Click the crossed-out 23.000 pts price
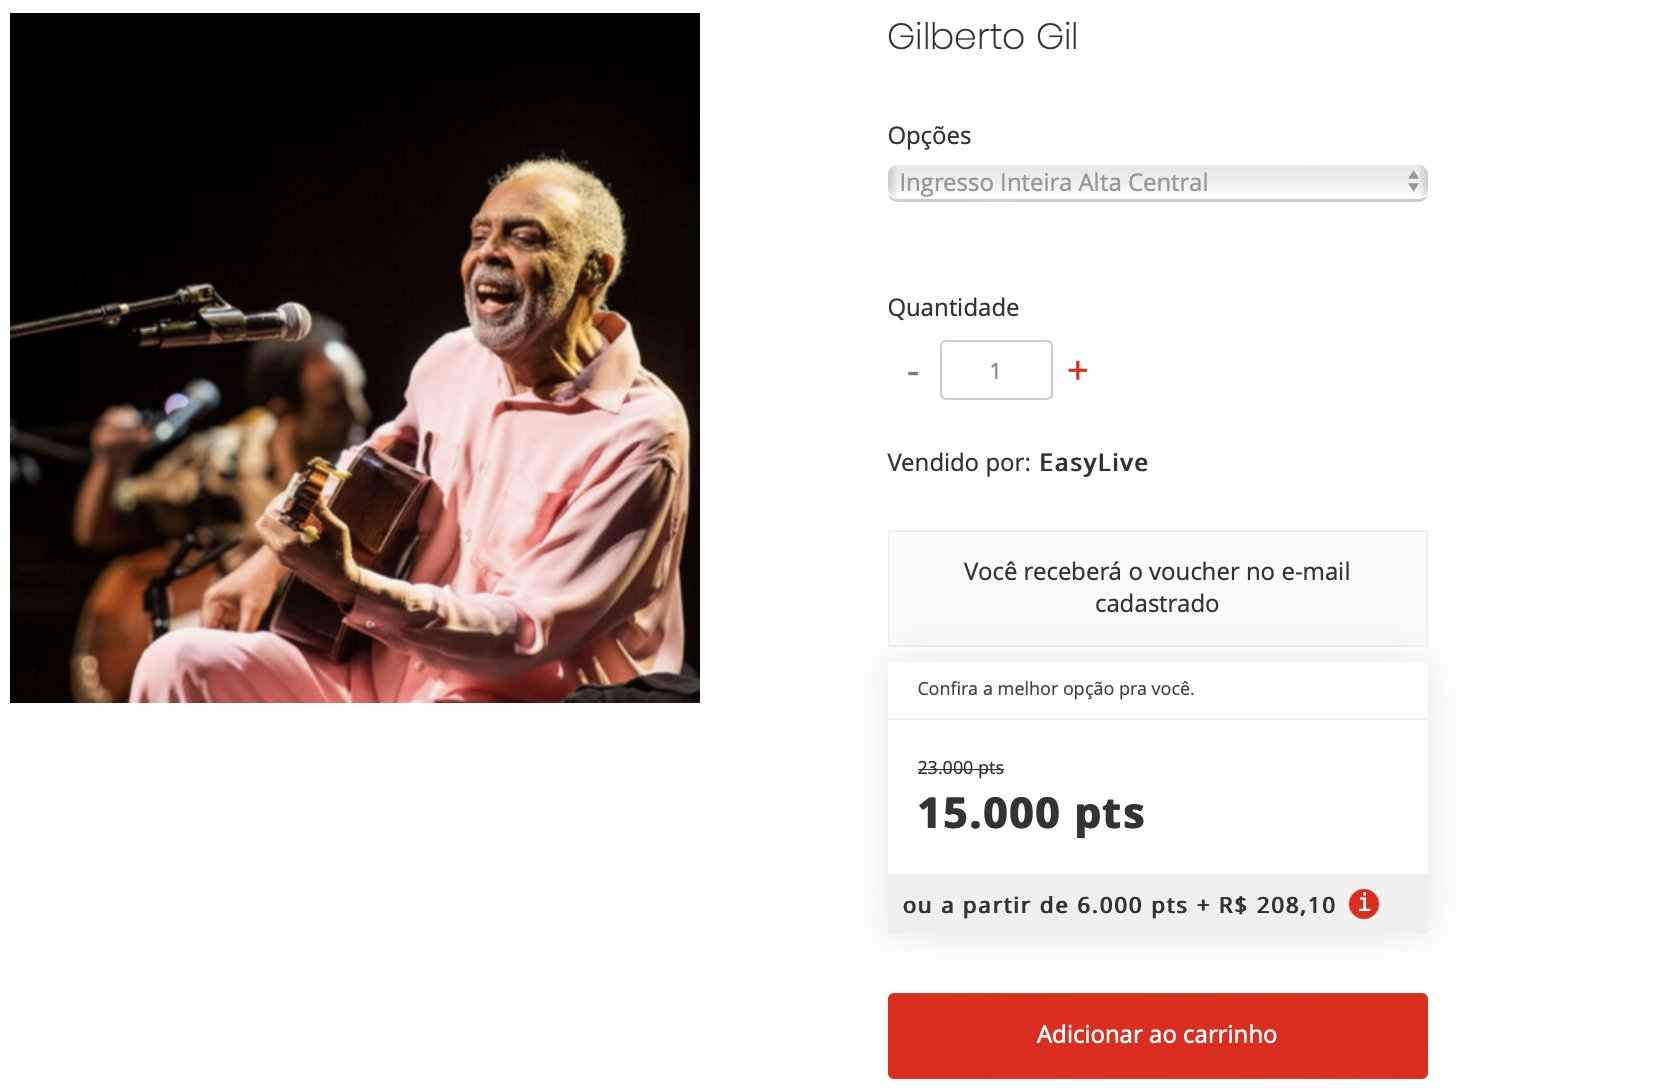 (960, 768)
